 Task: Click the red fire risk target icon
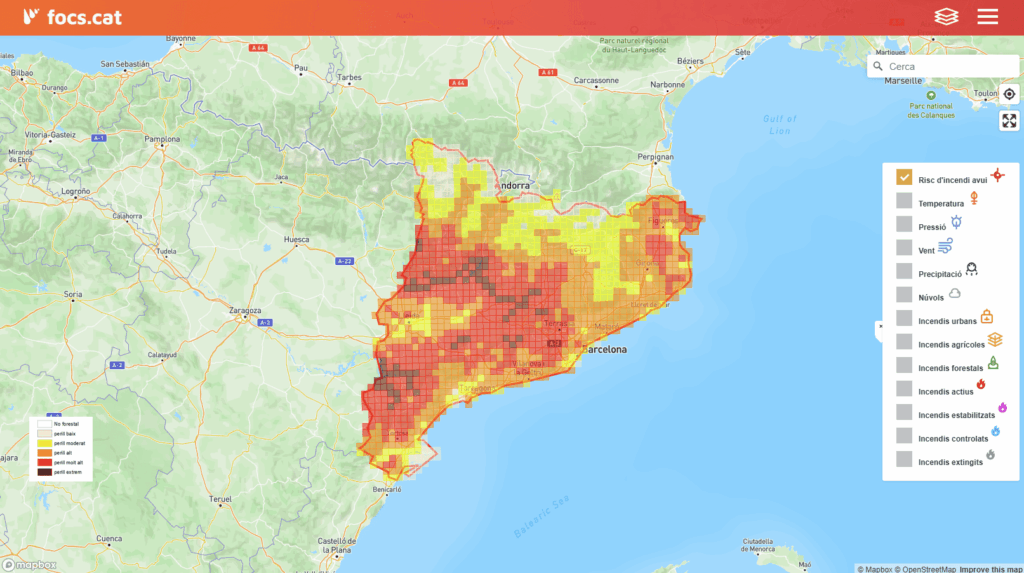[997, 175]
